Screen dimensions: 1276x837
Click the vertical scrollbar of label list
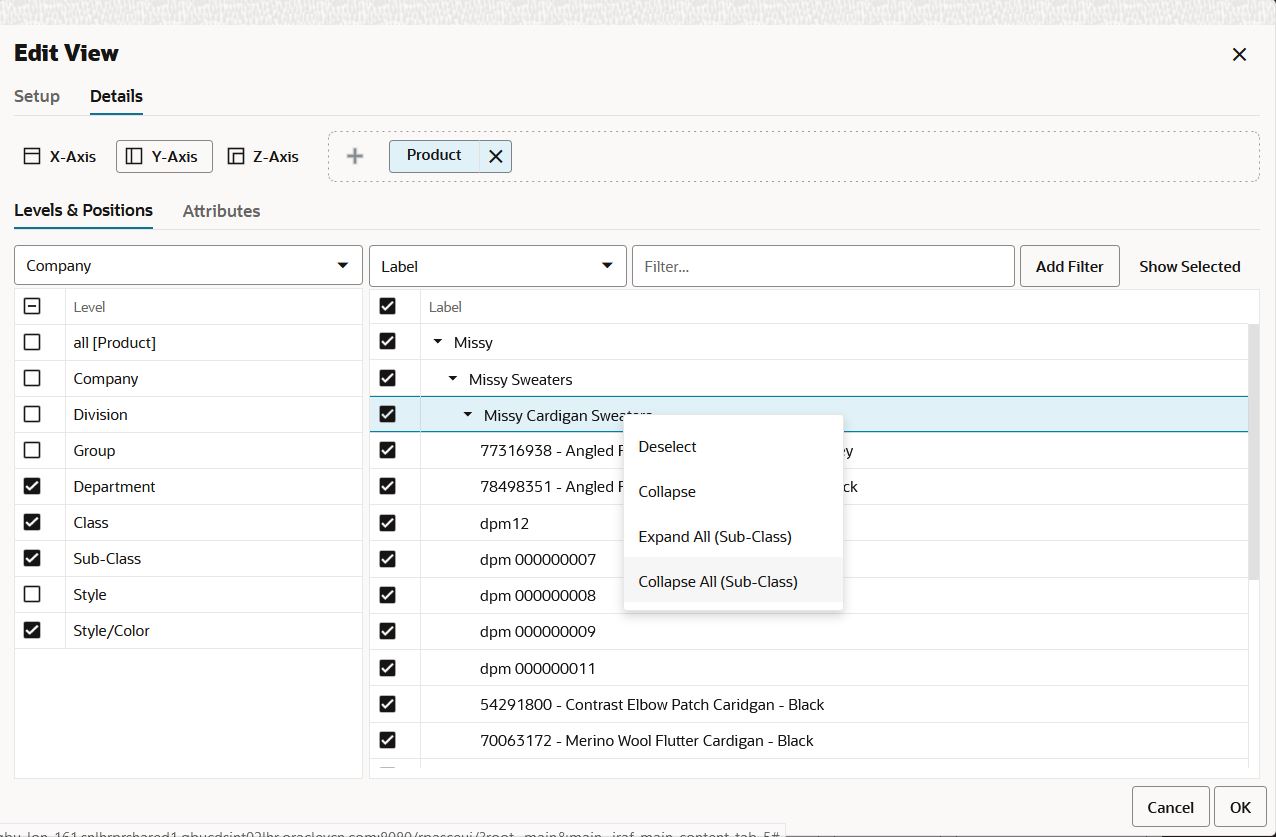coord(1254,451)
